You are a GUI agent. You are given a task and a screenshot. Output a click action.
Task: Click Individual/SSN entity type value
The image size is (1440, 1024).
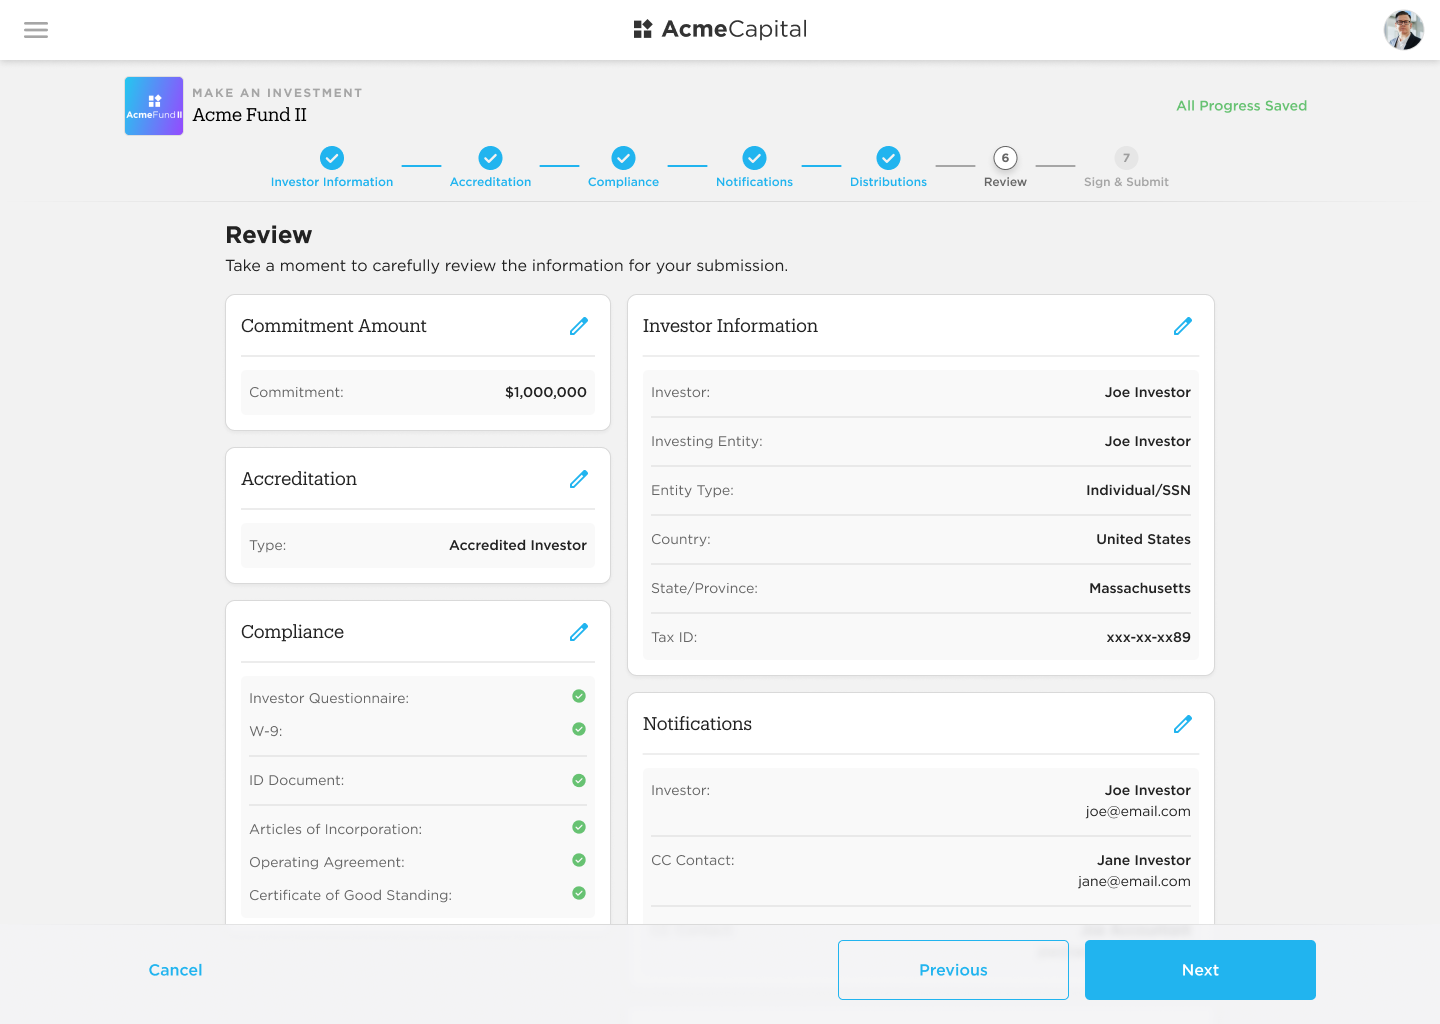(x=1138, y=490)
